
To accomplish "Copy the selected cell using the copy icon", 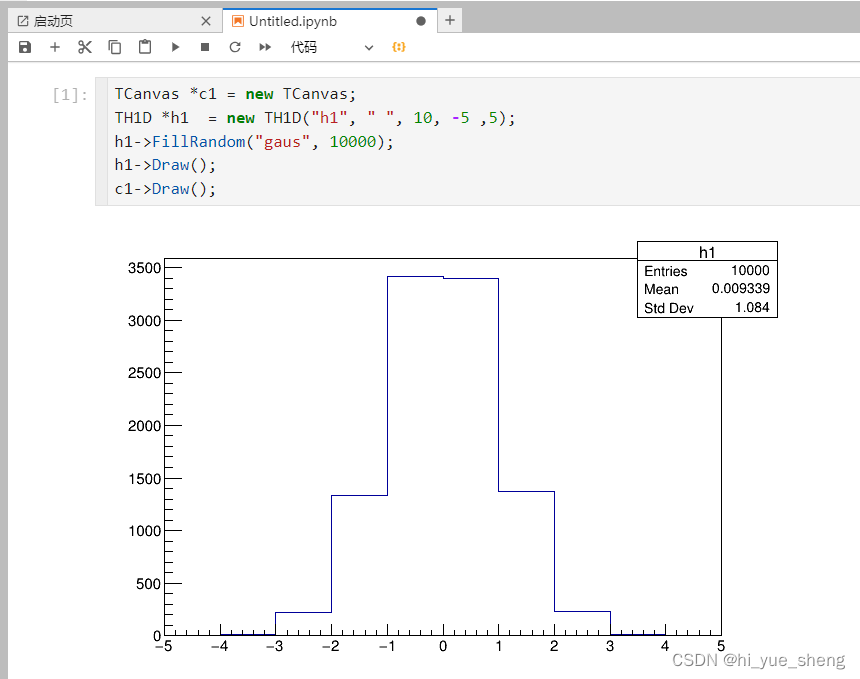I will click(x=113, y=46).
